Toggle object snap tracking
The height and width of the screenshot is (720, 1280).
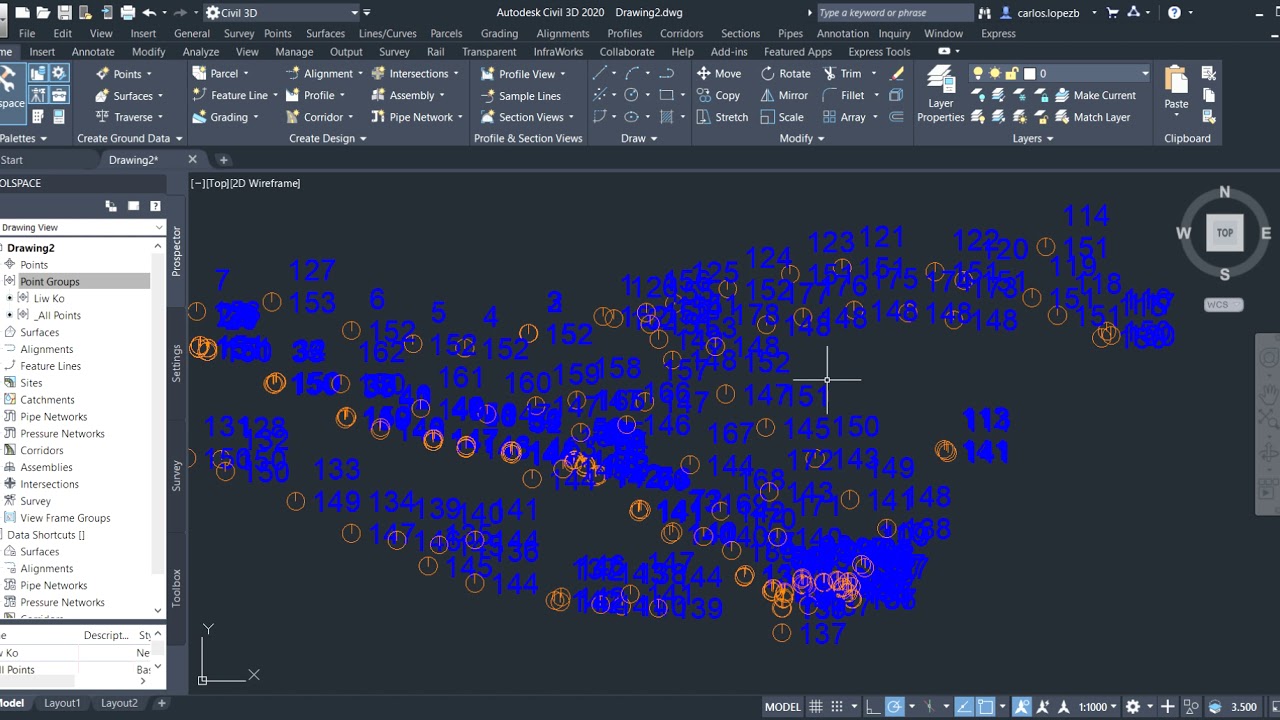pos(964,706)
